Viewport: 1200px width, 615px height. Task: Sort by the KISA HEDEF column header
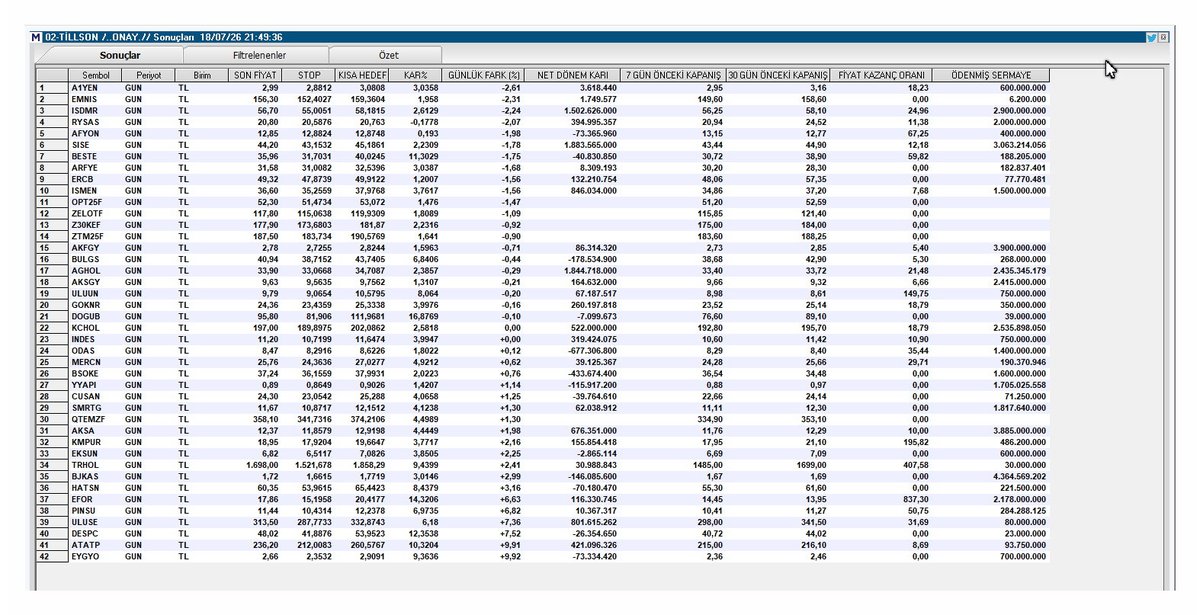pos(362,75)
